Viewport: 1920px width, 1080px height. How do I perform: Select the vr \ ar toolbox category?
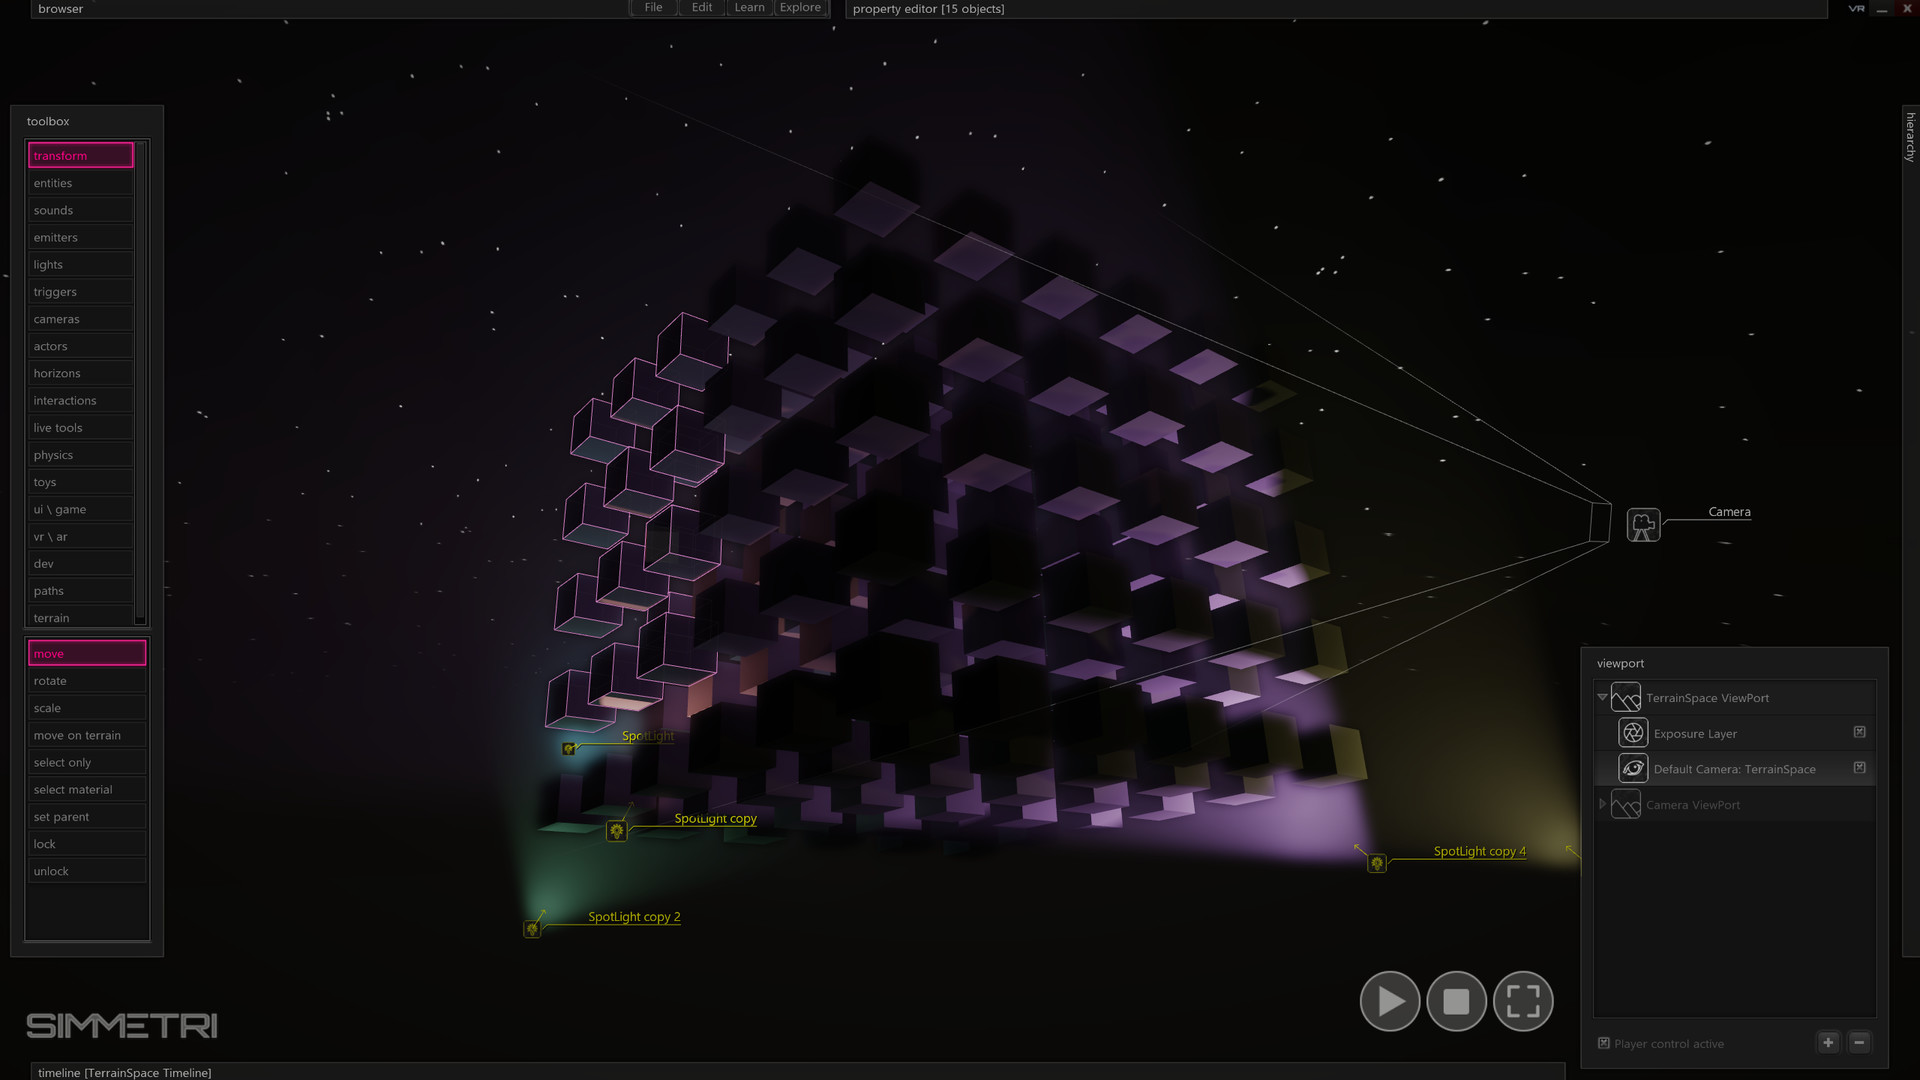[x=80, y=536]
